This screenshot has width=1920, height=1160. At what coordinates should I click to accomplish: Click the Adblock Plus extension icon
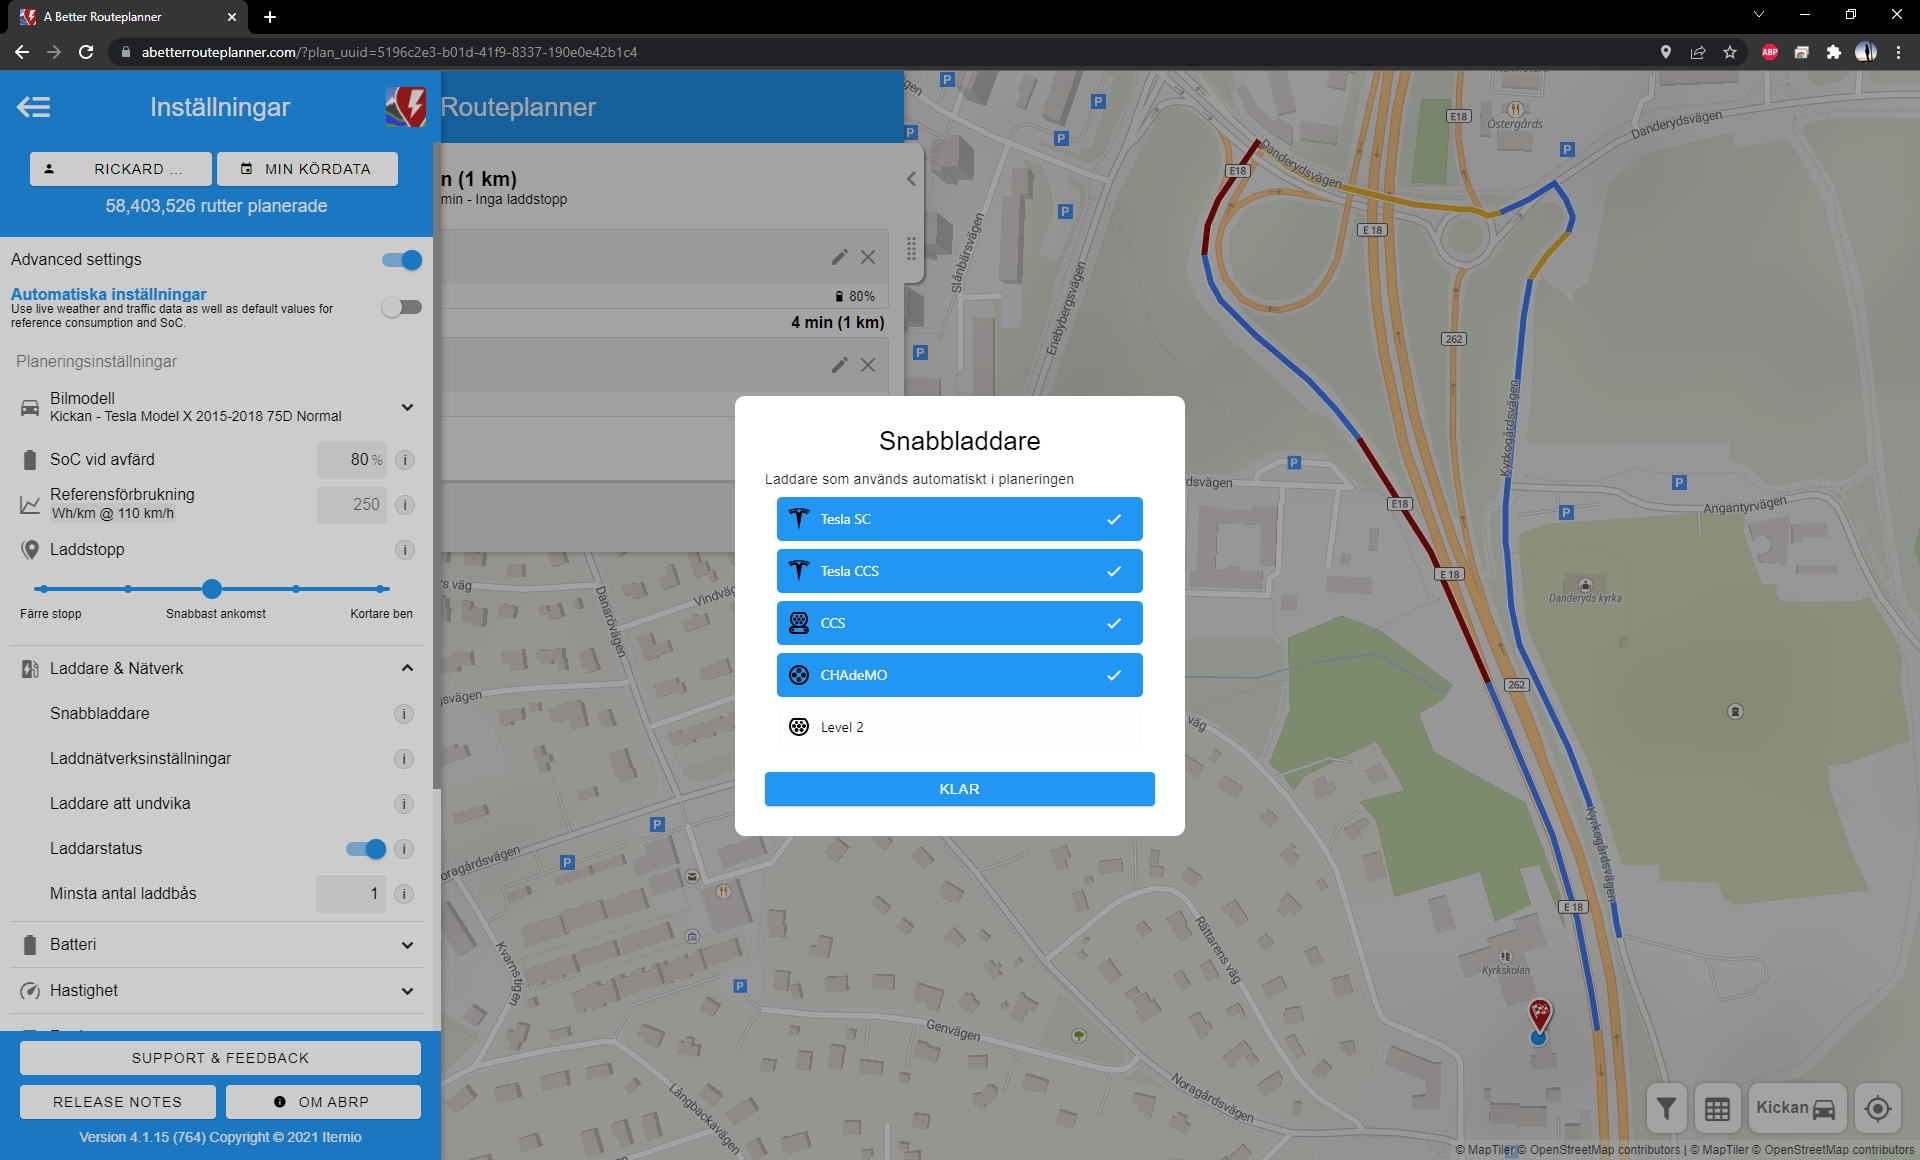tap(1770, 52)
